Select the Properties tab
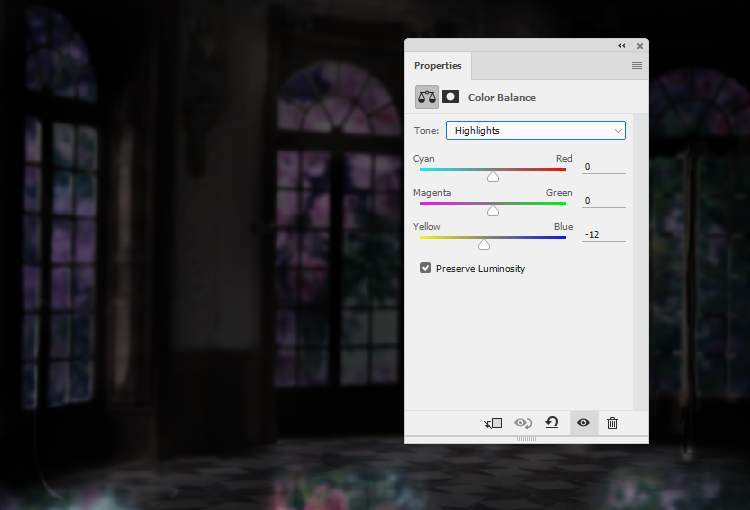This screenshot has height=510, width=750. [438, 66]
